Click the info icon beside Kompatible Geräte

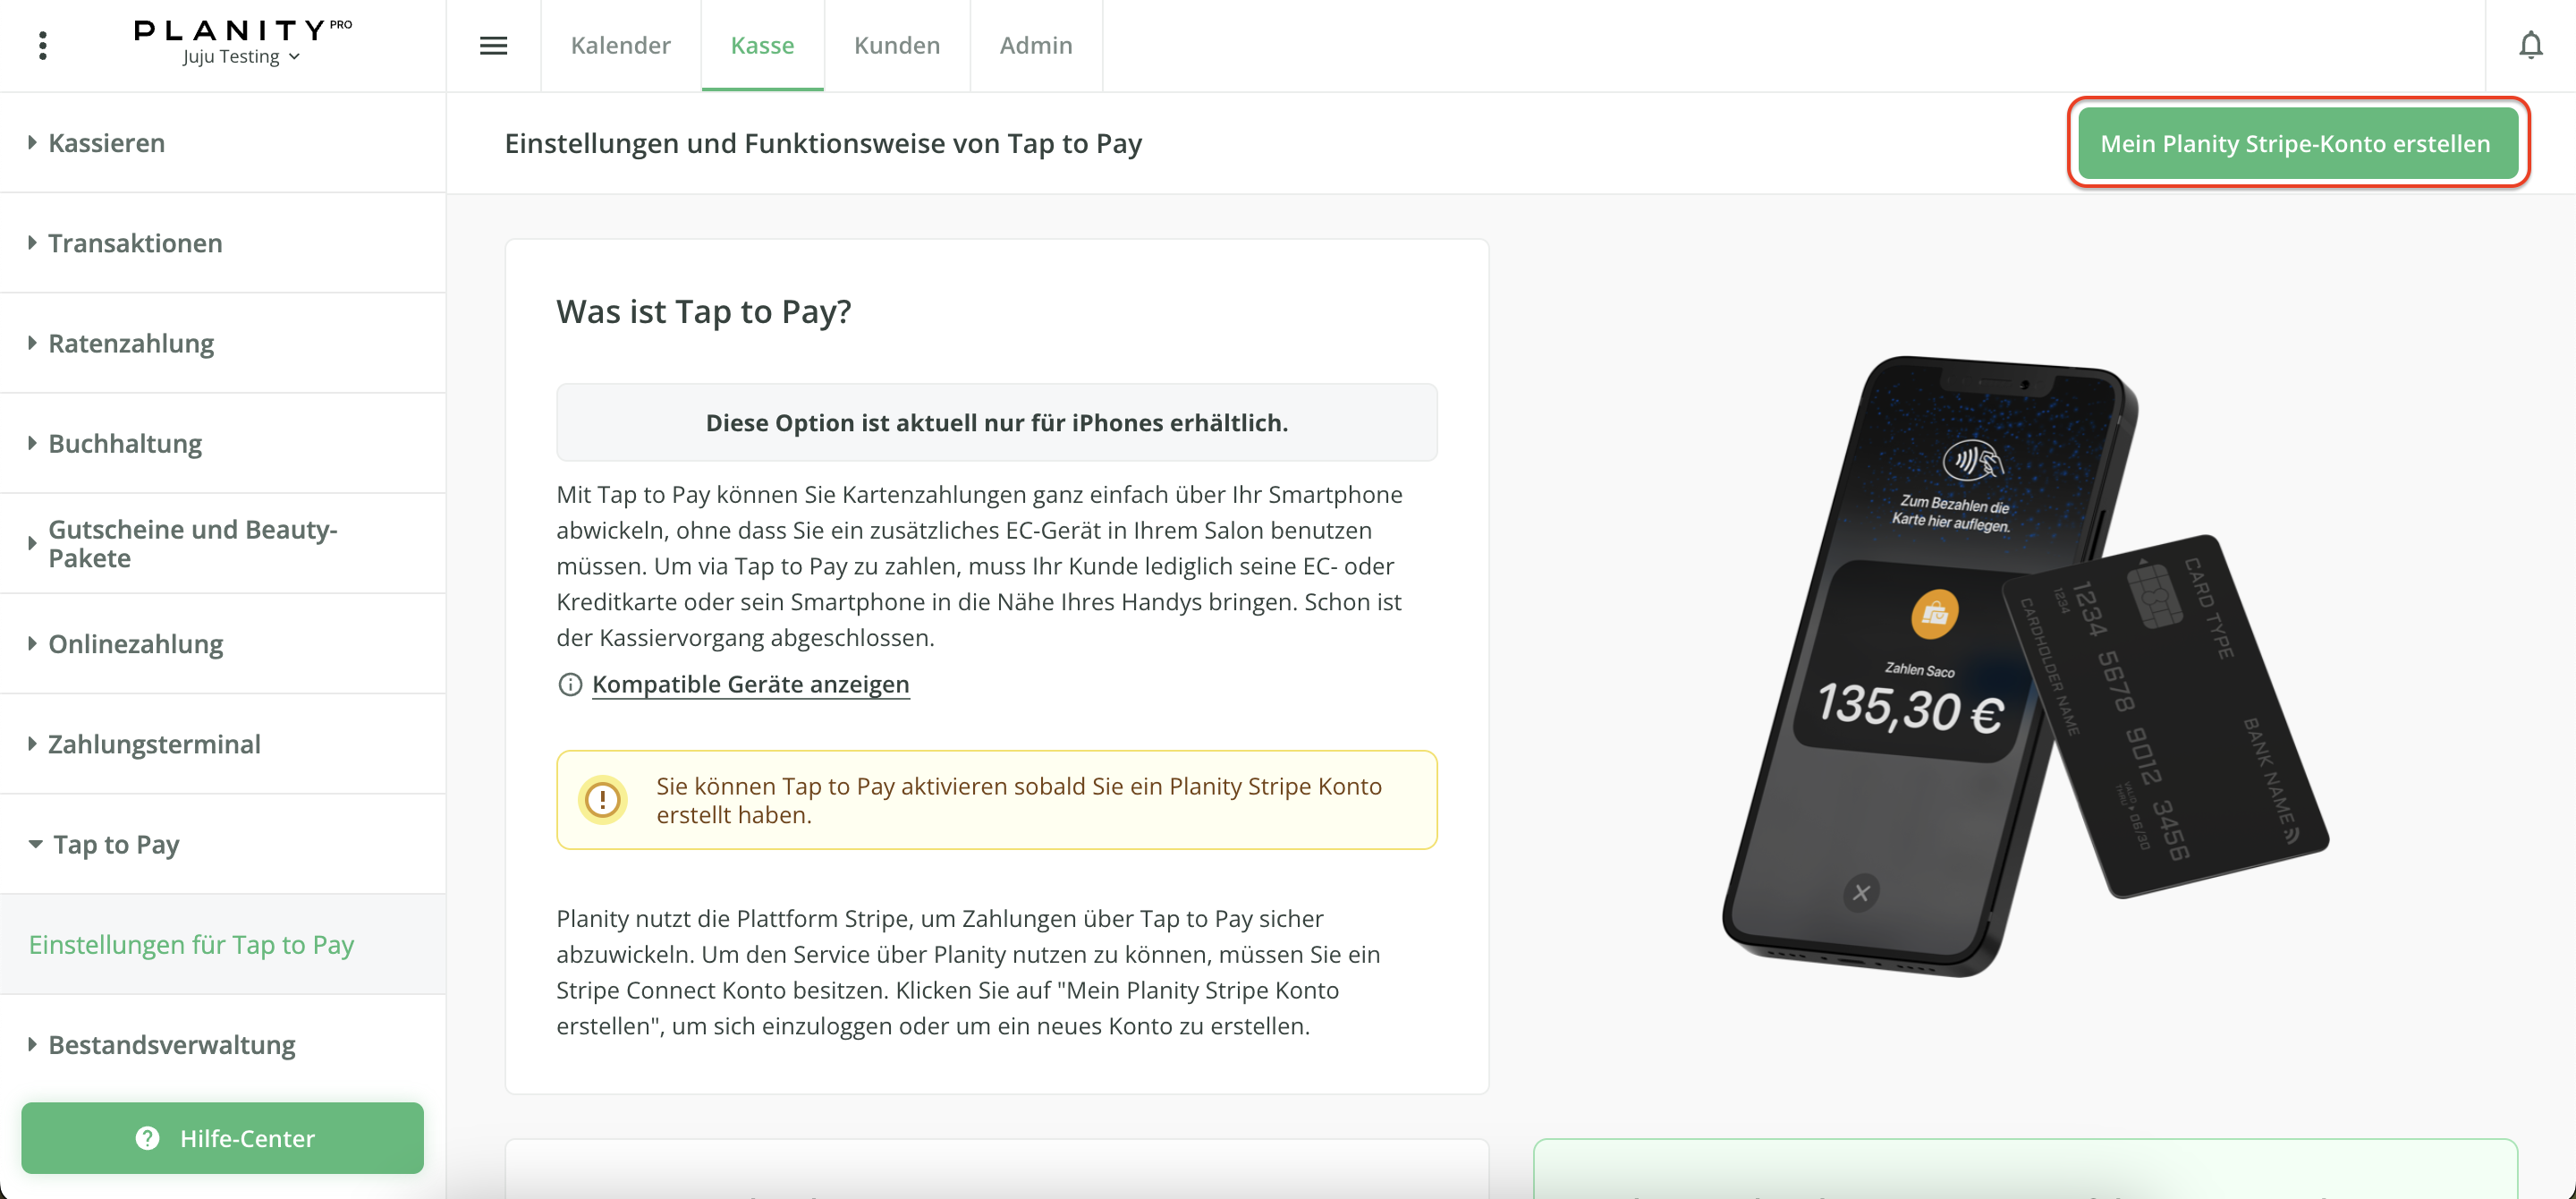click(570, 685)
